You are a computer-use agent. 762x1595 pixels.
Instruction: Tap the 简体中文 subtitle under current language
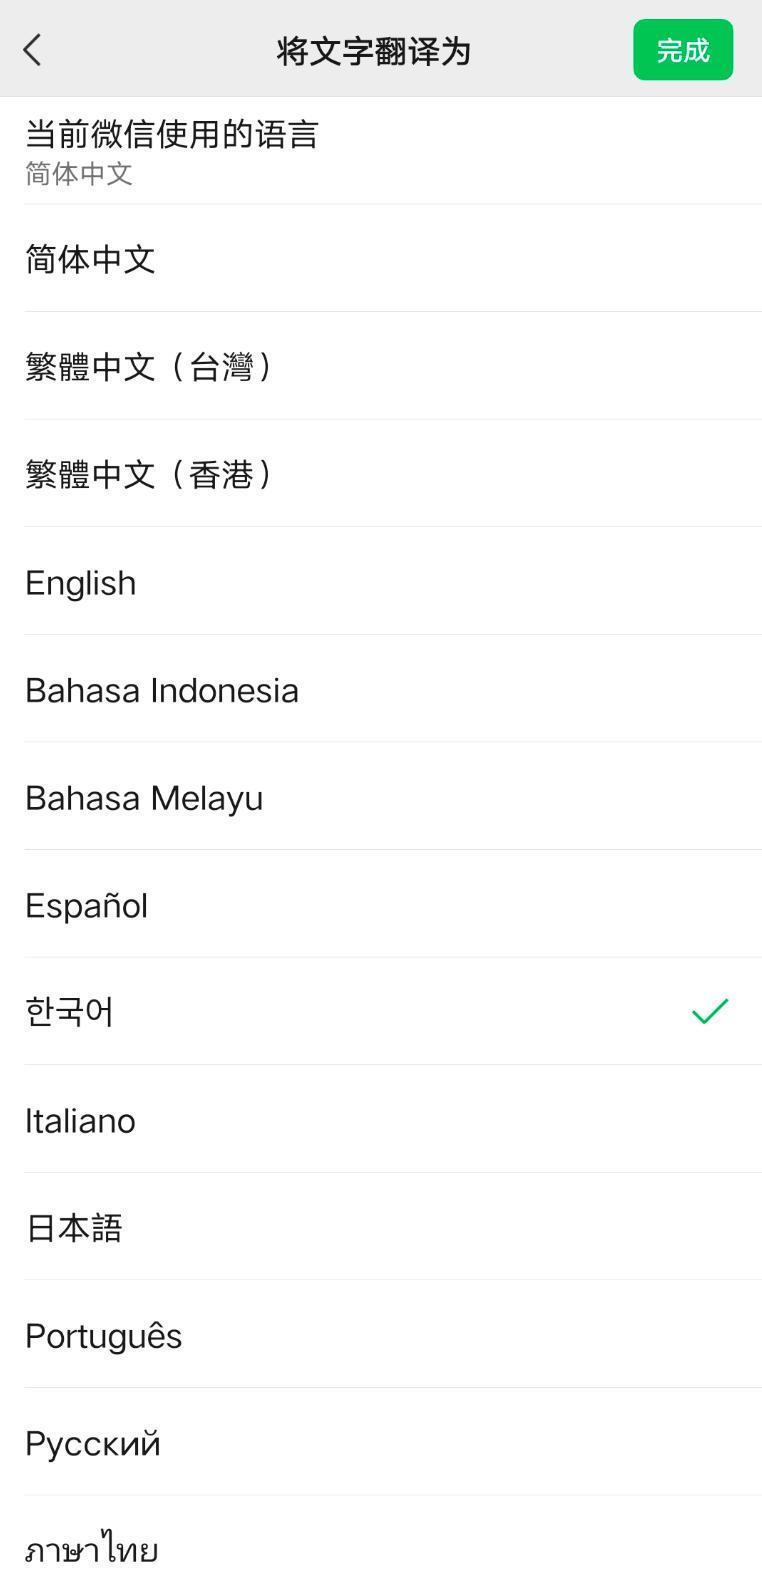click(x=79, y=174)
